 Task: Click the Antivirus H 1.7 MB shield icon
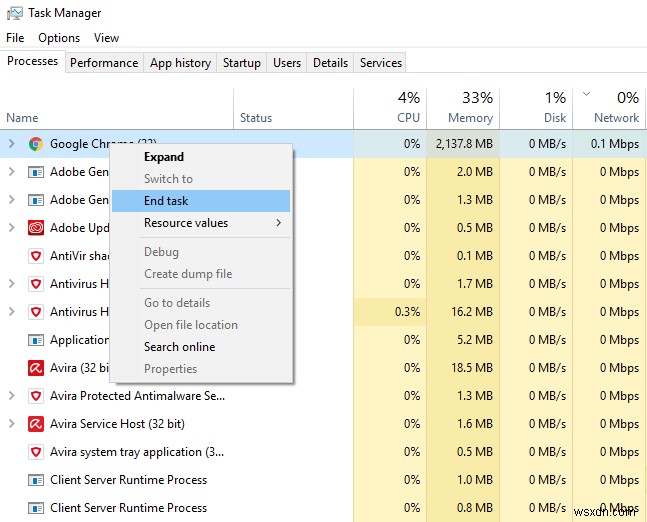(x=36, y=284)
